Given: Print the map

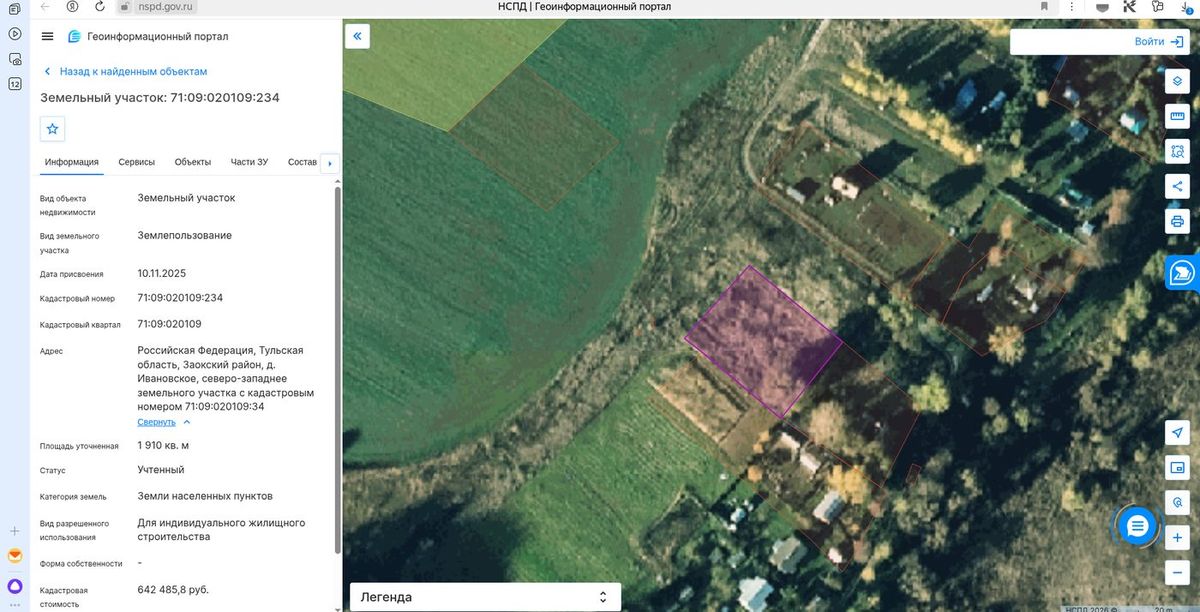Looking at the screenshot, I should click(1177, 221).
